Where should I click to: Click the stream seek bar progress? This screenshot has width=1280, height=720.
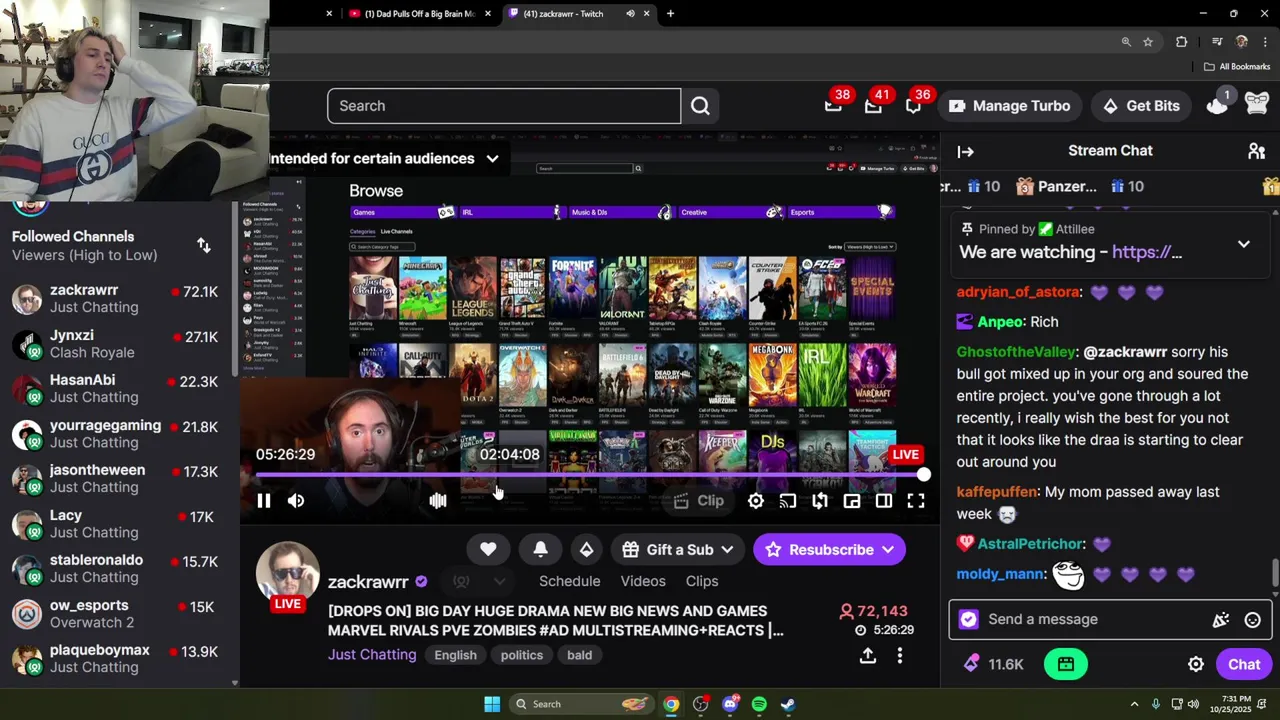588,476
